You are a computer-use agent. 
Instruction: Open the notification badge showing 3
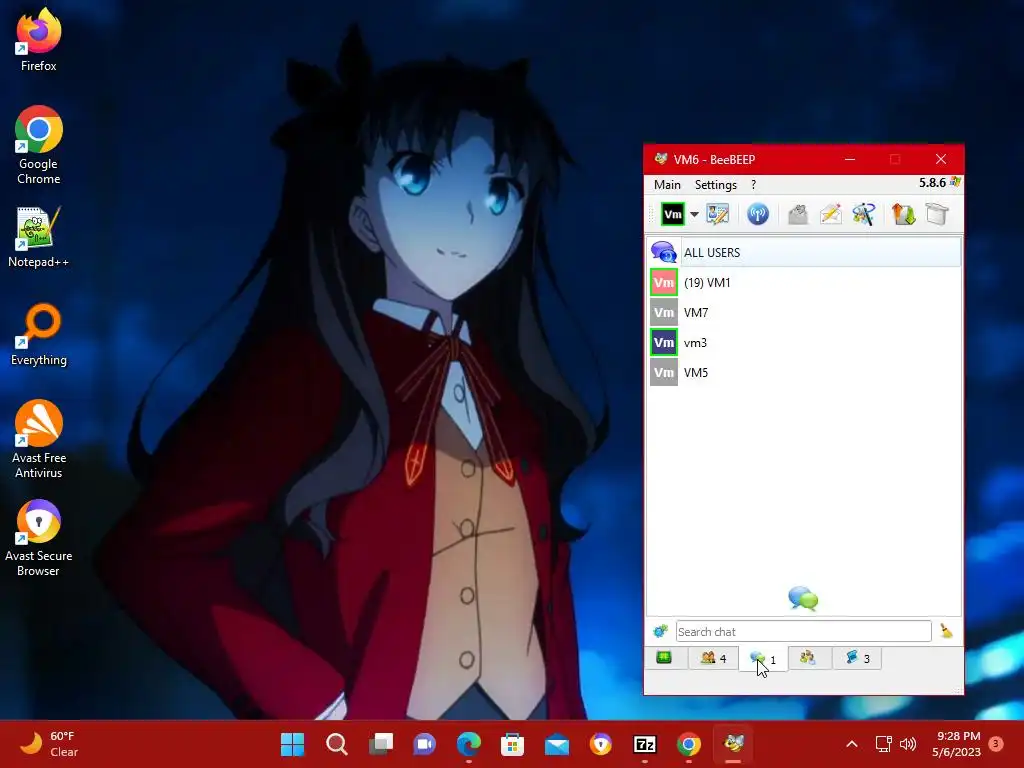[x=996, y=744]
